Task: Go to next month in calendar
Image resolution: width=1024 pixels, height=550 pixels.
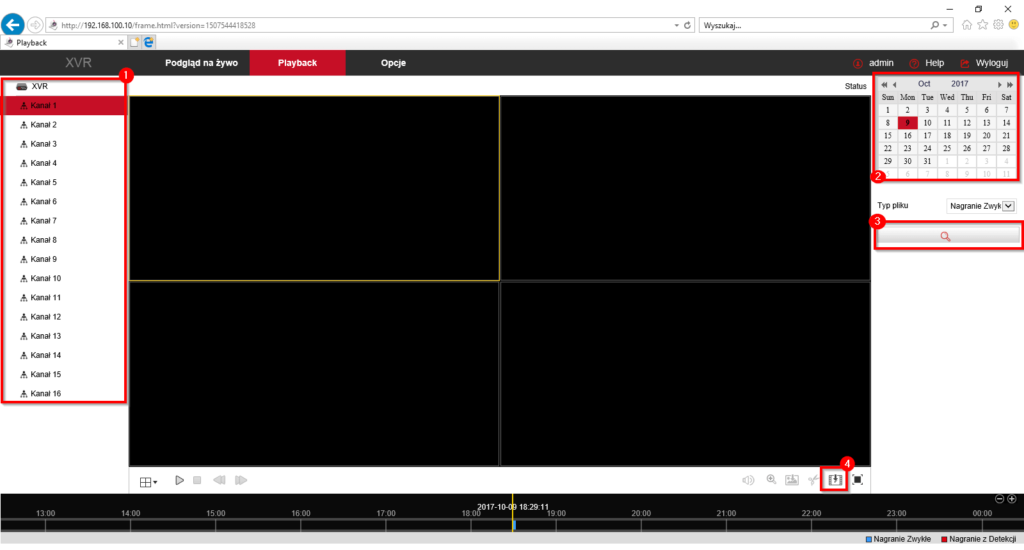Action: pyautogui.click(x=999, y=84)
